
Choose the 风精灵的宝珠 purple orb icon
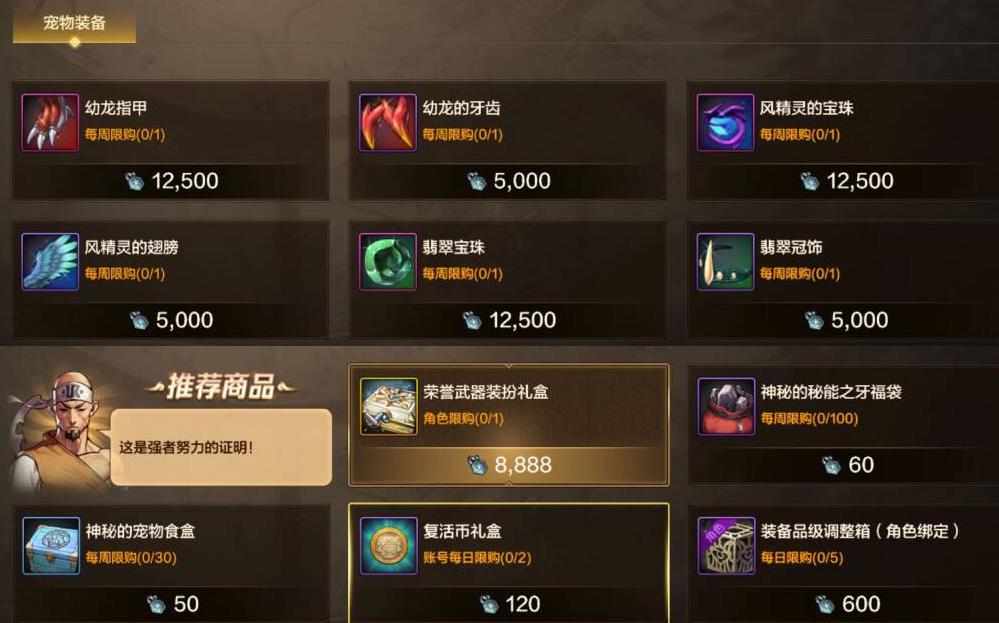[x=725, y=122]
